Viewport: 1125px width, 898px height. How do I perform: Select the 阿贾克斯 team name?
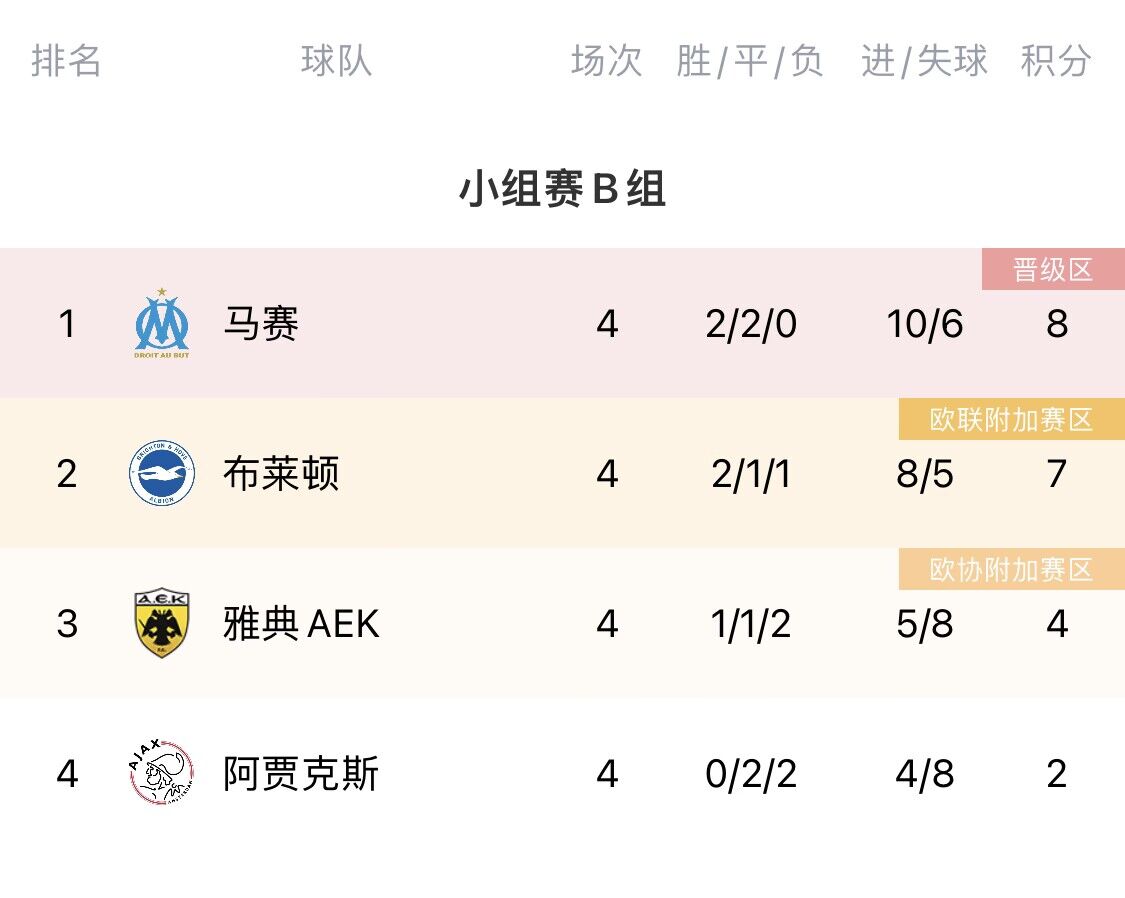301,774
